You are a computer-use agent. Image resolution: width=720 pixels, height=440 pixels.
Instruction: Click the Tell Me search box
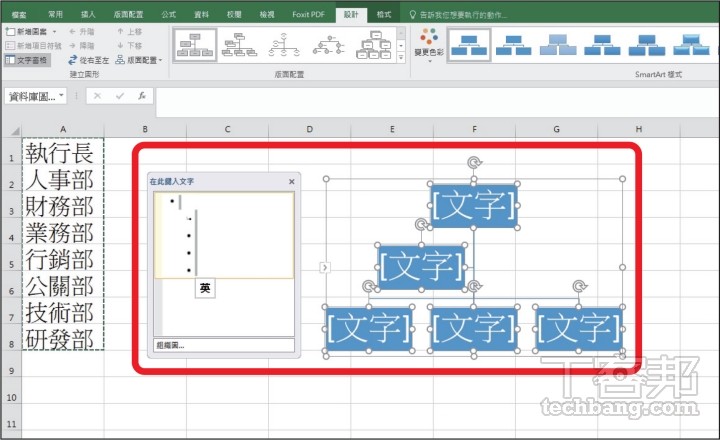pos(459,15)
